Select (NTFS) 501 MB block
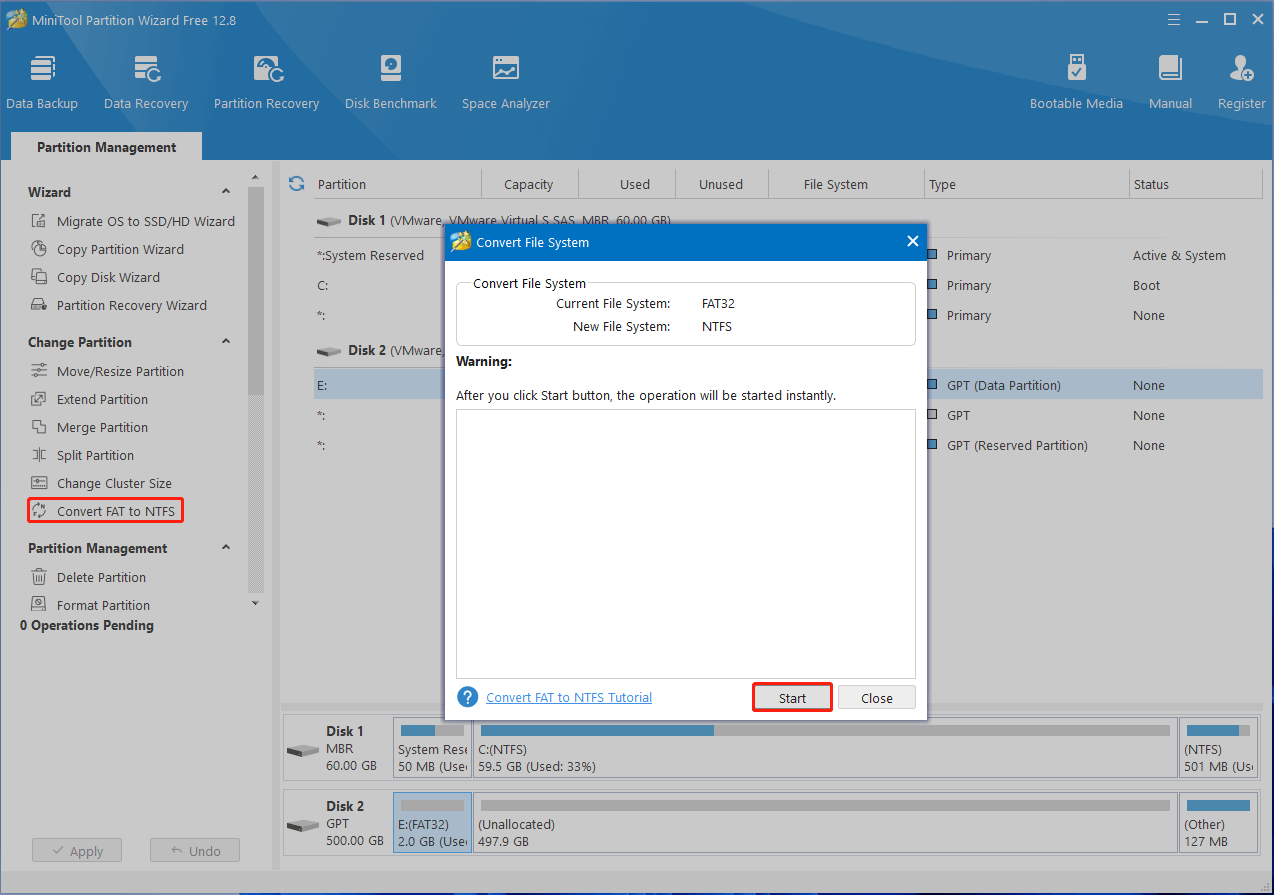 click(1218, 747)
